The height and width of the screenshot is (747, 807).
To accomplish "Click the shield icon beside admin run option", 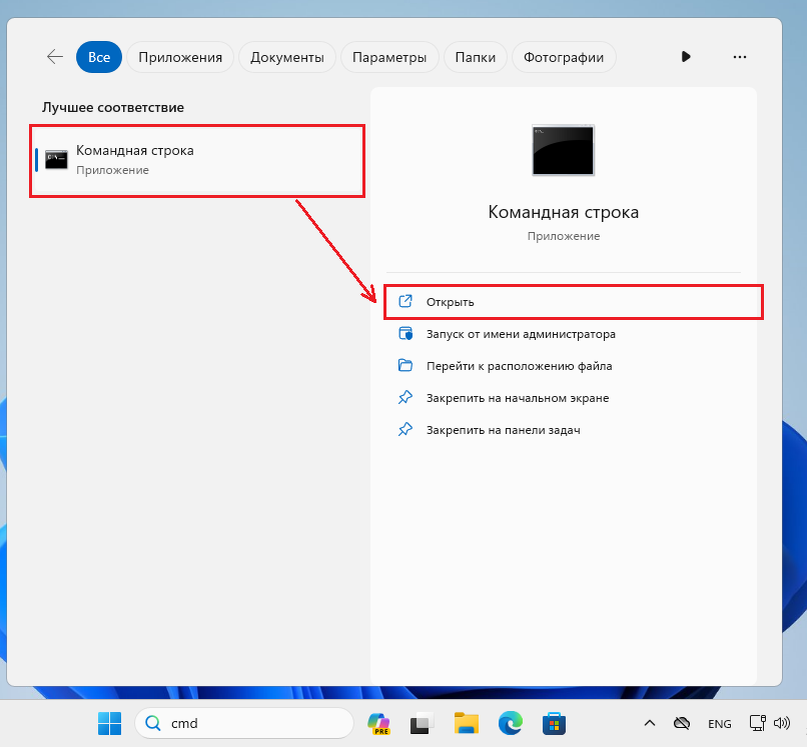I will click(406, 333).
